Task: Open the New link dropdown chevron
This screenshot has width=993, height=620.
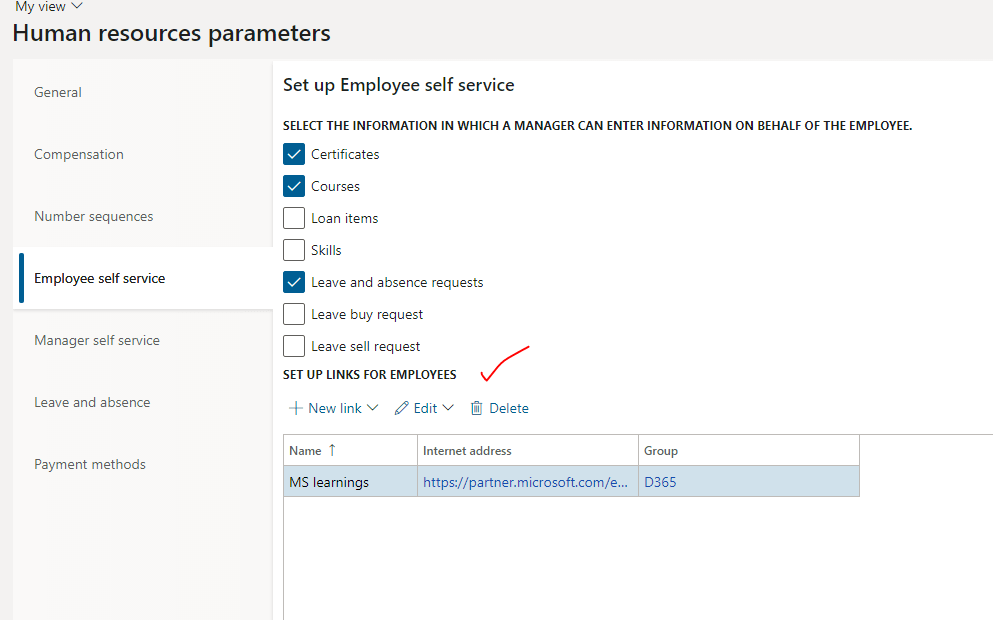Action: click(x=373, y=408)
